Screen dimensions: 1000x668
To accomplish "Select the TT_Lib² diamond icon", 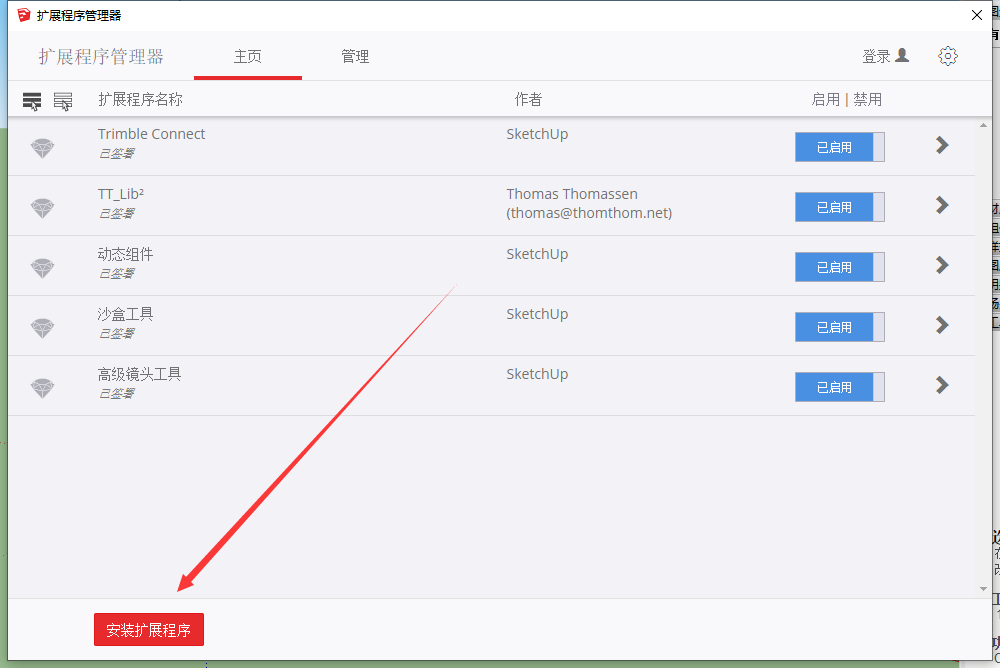I will pos(43,209).
